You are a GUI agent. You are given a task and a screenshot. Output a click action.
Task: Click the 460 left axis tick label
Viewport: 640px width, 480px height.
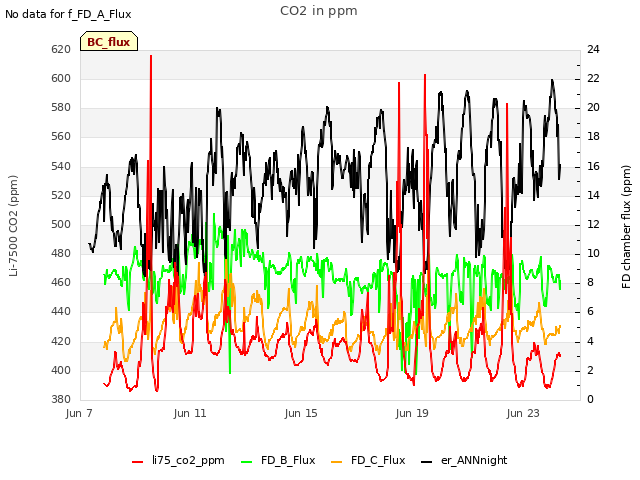(61, 282)
